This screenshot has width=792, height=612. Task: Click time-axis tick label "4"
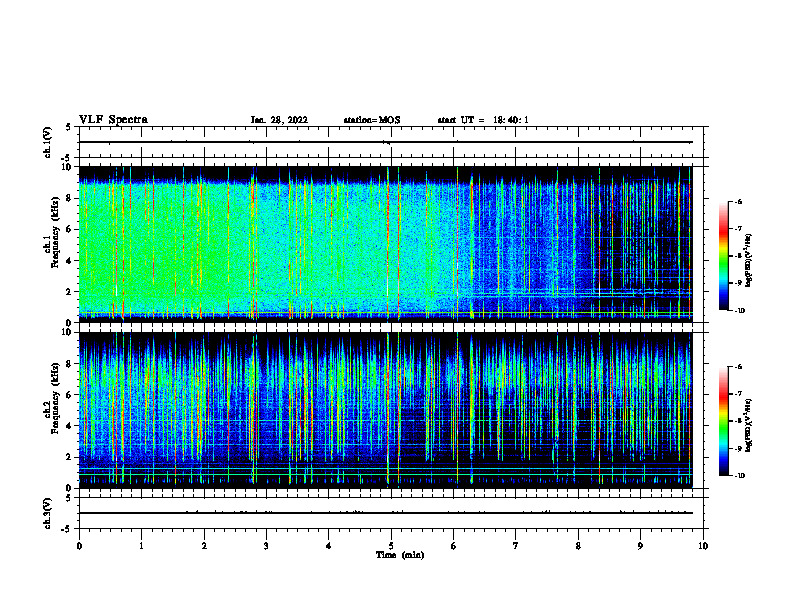pyautogui.click(x=329, y=546)
